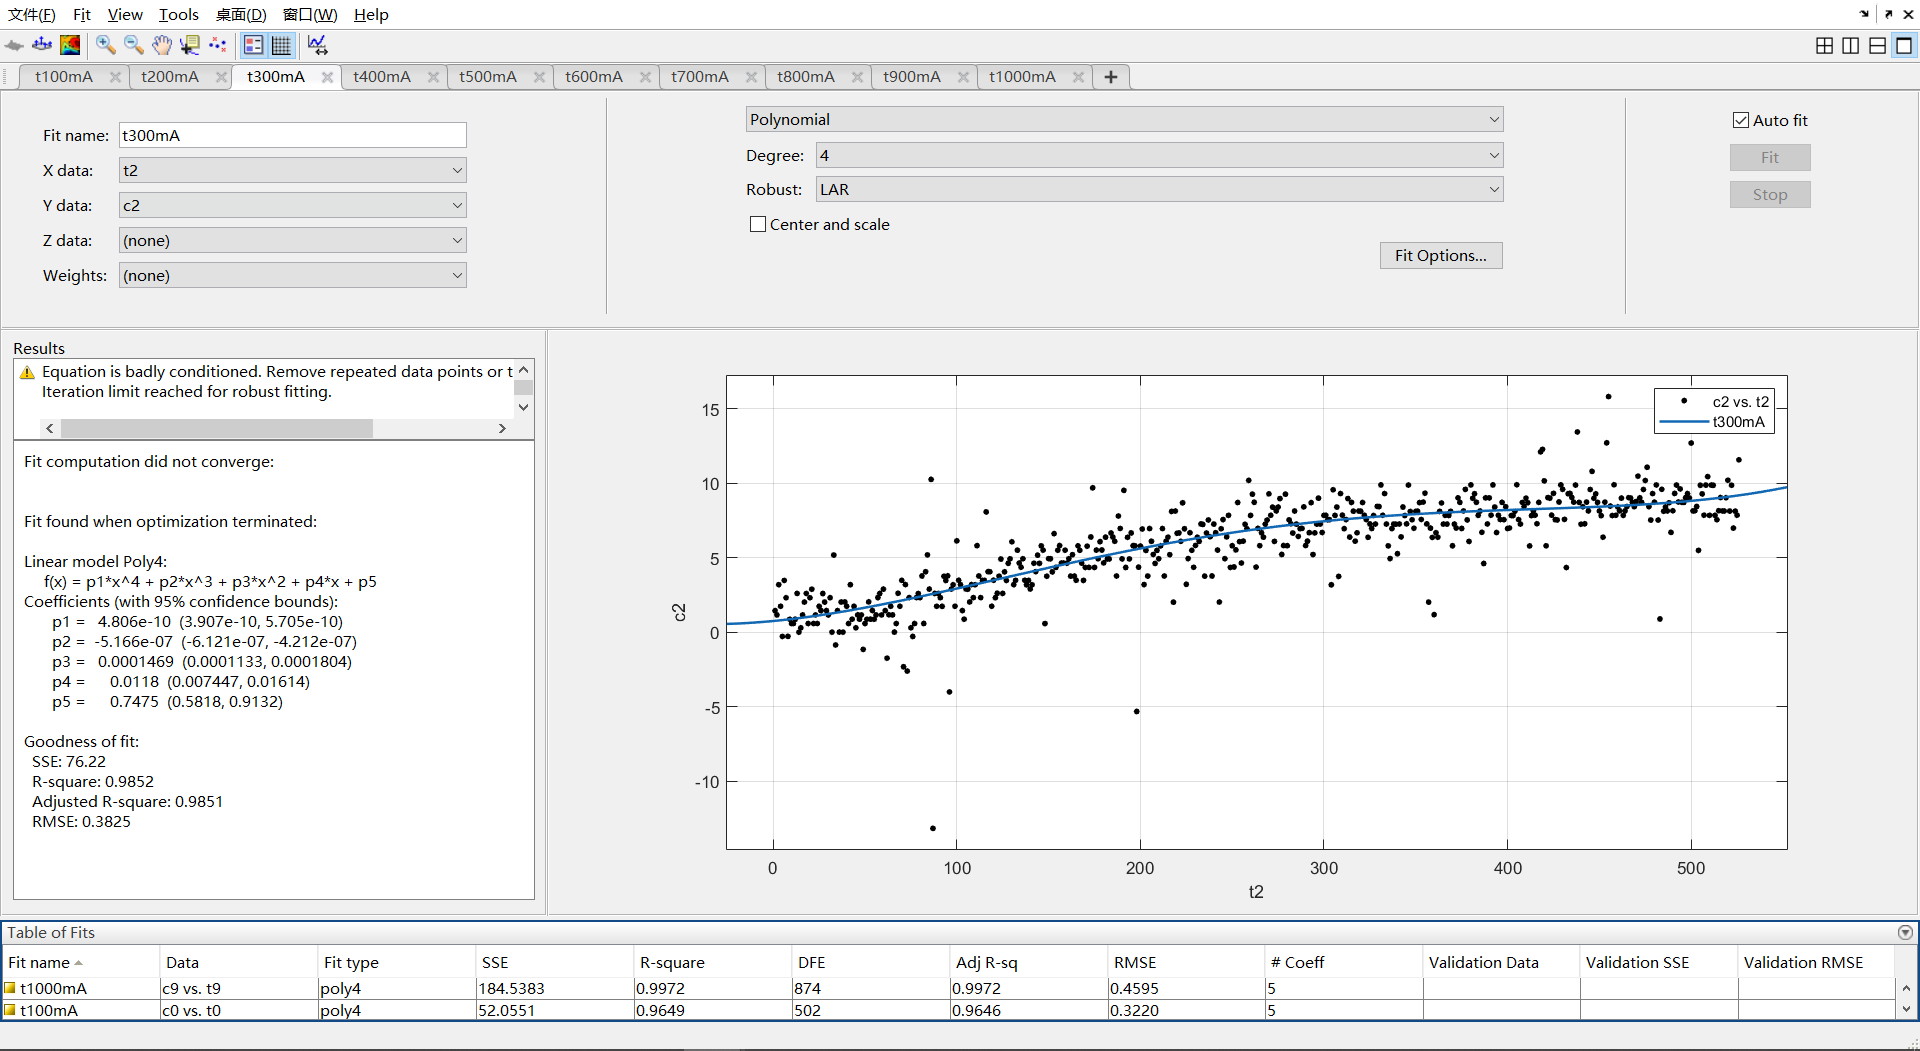
Task: Select the pan hand tool
Action: coord(162,45)
